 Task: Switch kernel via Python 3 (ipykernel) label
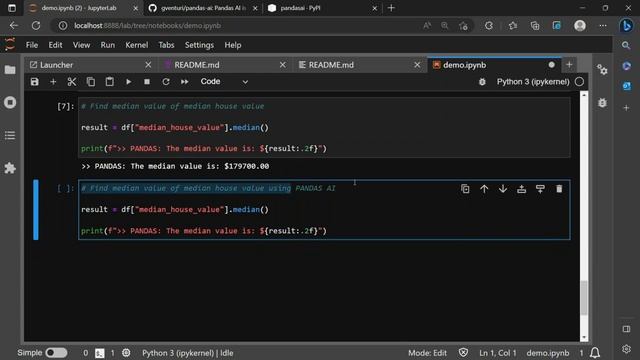[533, 82]
